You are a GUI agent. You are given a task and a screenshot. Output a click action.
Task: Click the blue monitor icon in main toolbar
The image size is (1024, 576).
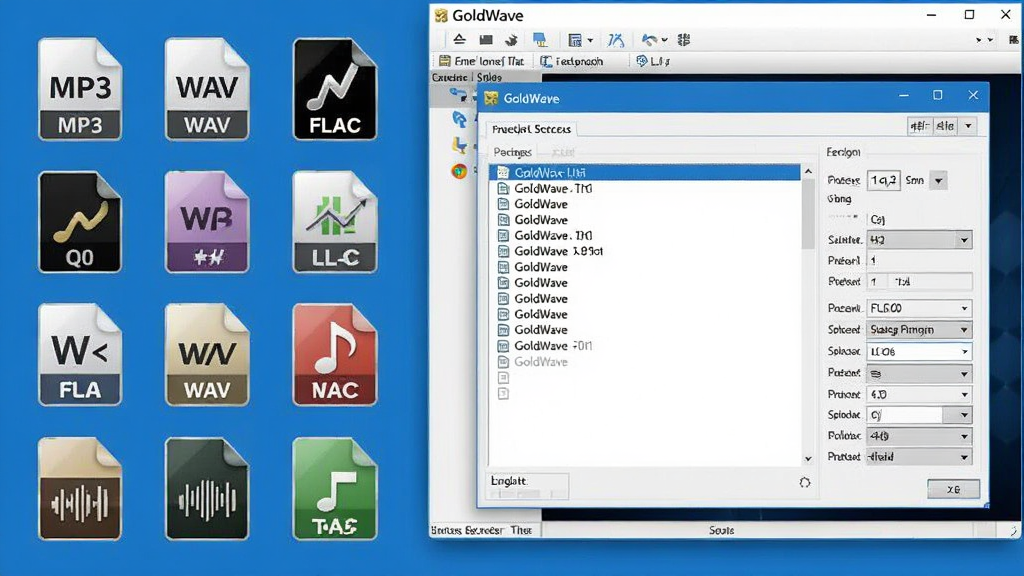click(x=540, y=40)
